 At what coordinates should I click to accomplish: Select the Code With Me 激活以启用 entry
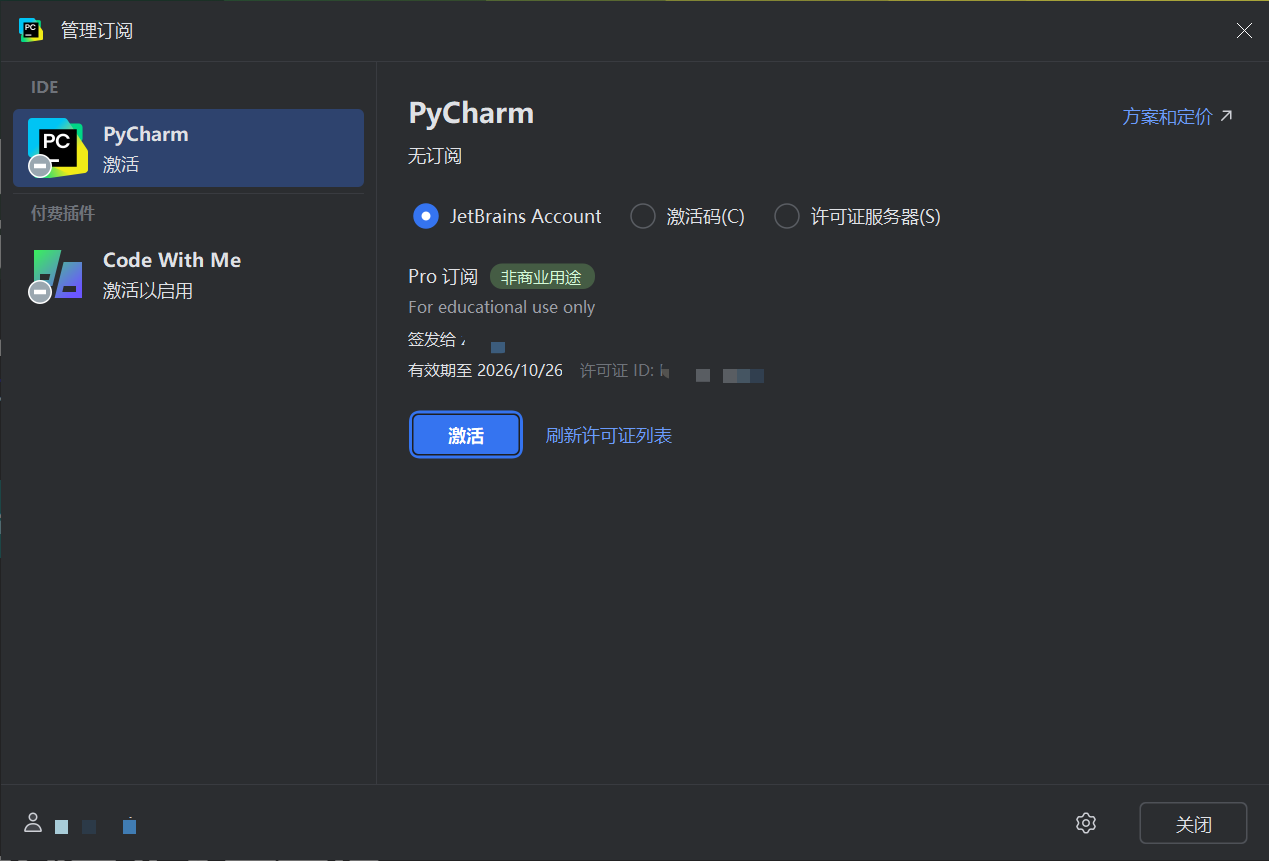coord(188,275)
